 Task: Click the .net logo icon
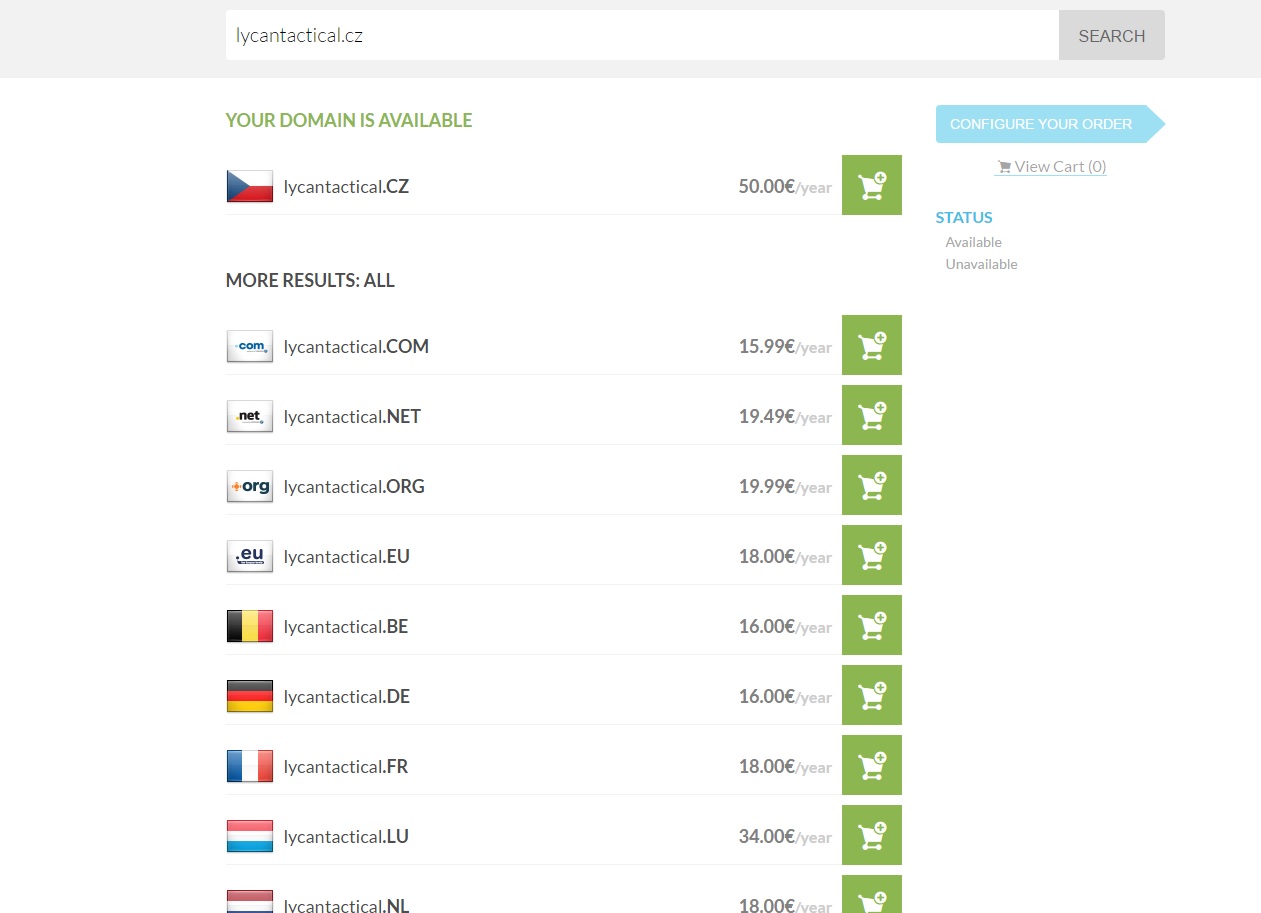[250, 416]
